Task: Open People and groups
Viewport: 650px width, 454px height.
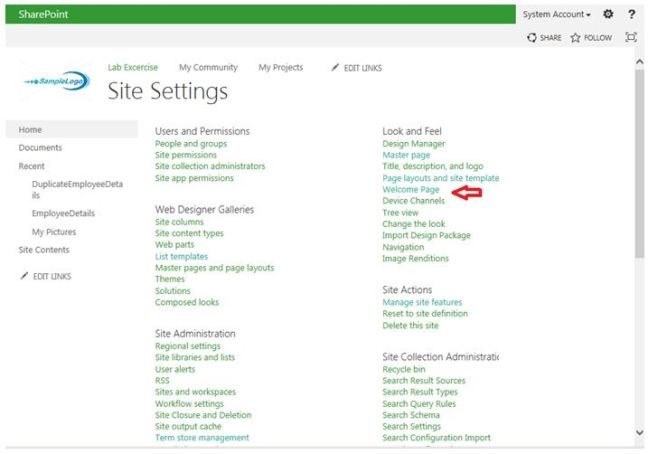Action: tap(191, 143)
